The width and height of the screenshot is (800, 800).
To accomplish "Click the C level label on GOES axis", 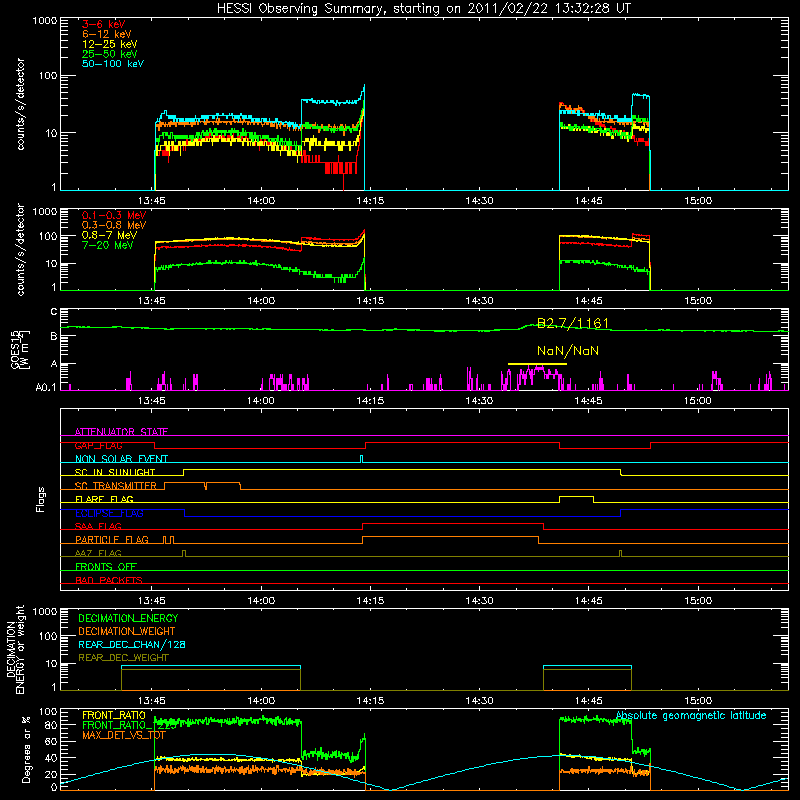I will (54, 311).
